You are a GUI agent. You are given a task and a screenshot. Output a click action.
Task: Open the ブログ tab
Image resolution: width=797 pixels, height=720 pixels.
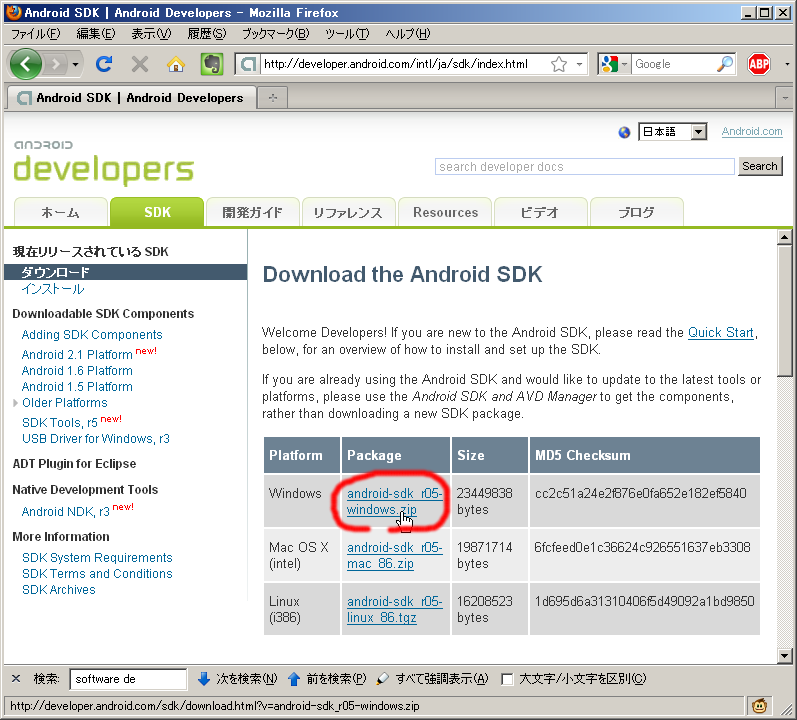coord(636,212)
